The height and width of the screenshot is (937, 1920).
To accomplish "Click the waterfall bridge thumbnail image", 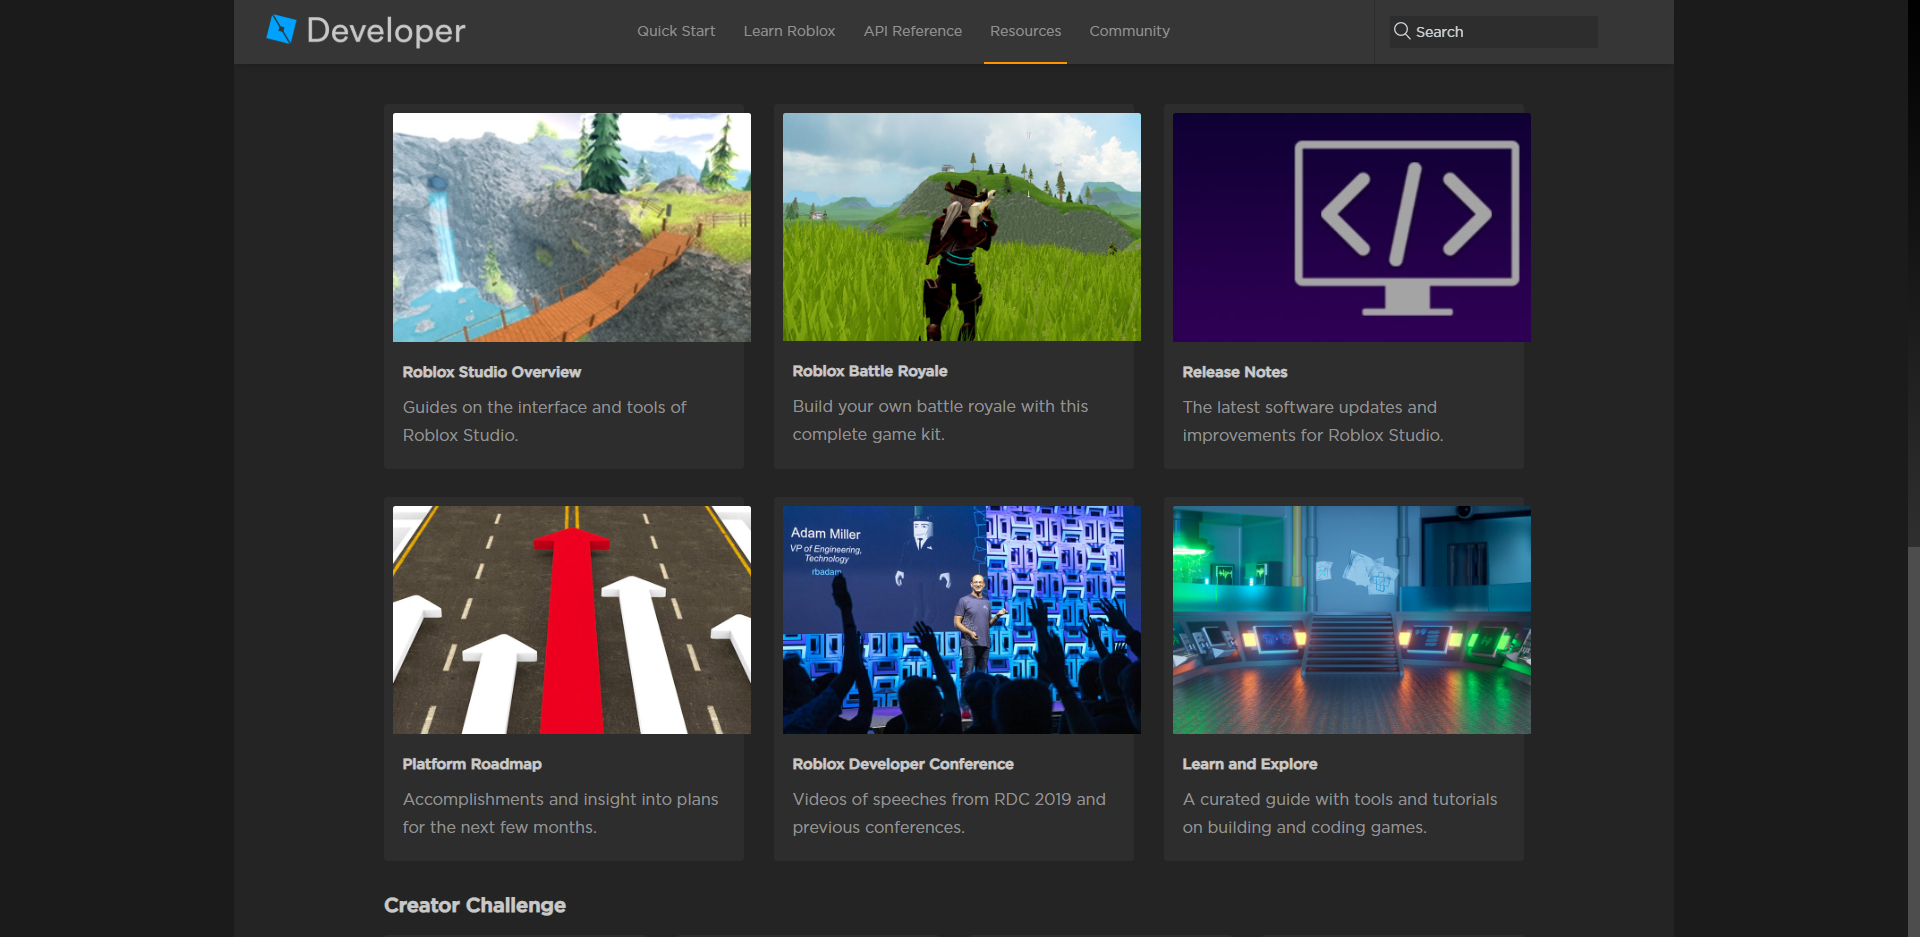I will tap(571, 227).
